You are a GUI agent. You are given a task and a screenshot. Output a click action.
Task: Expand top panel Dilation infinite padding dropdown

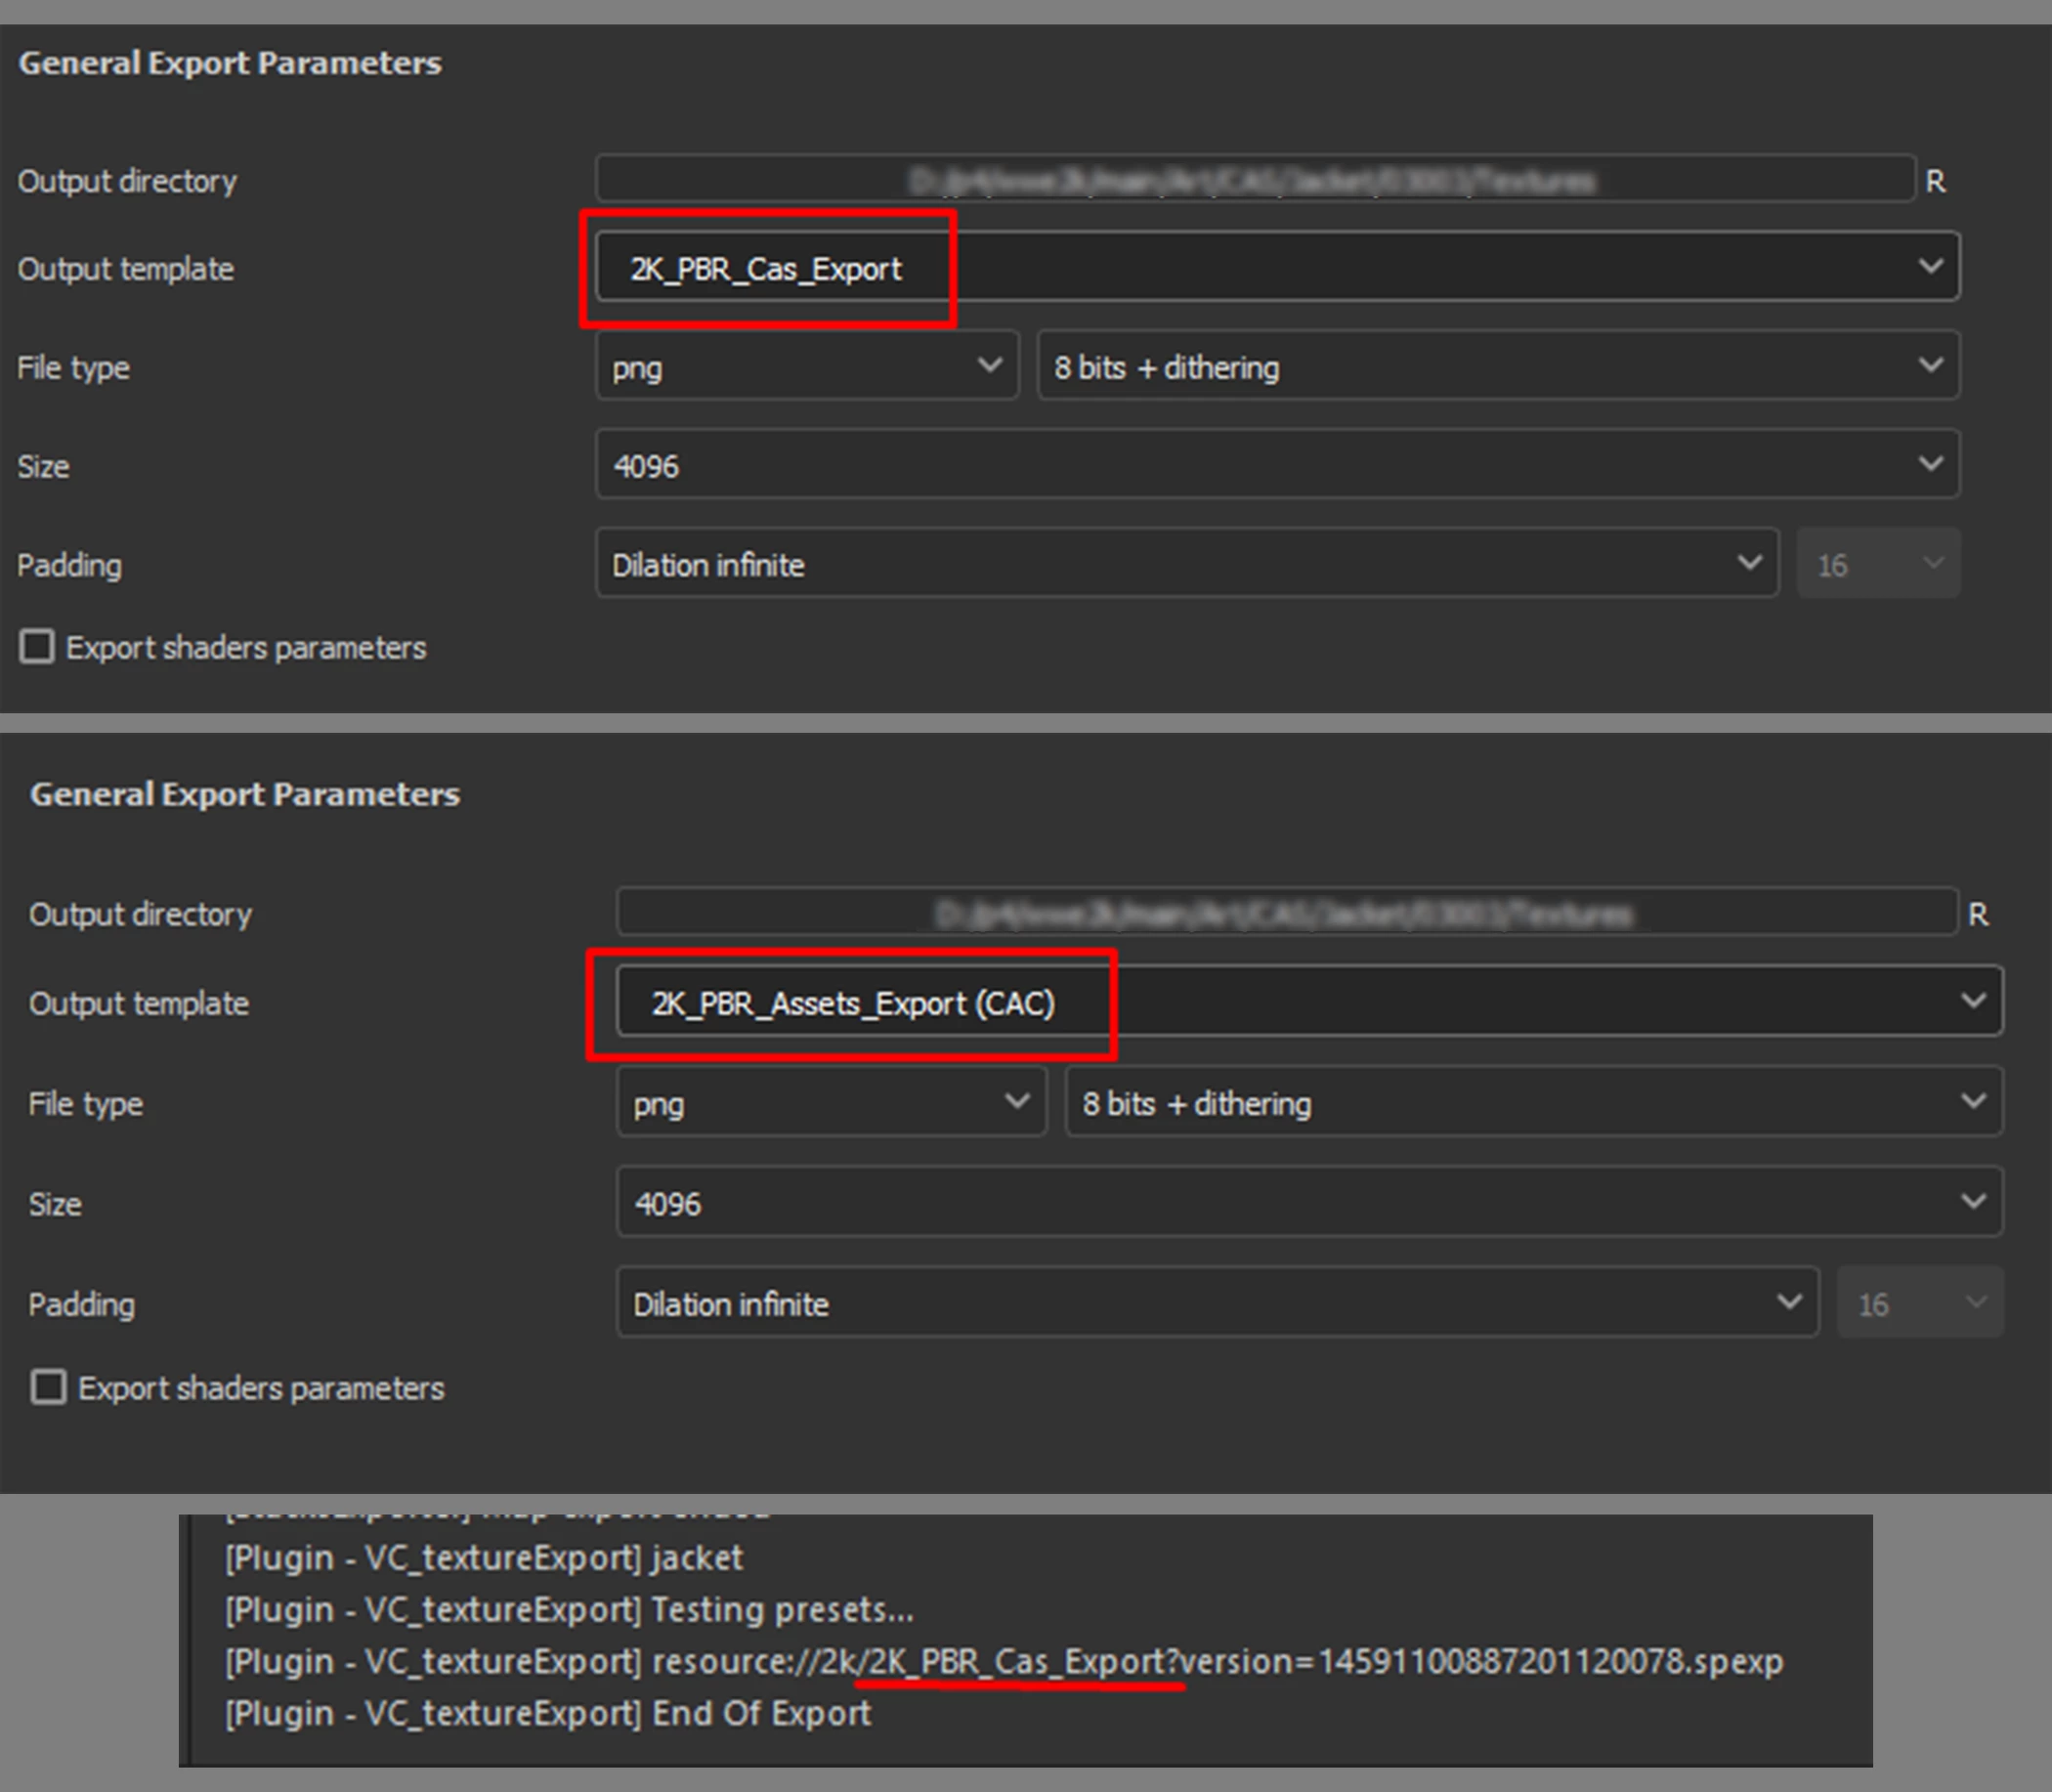pos(1186,564)
